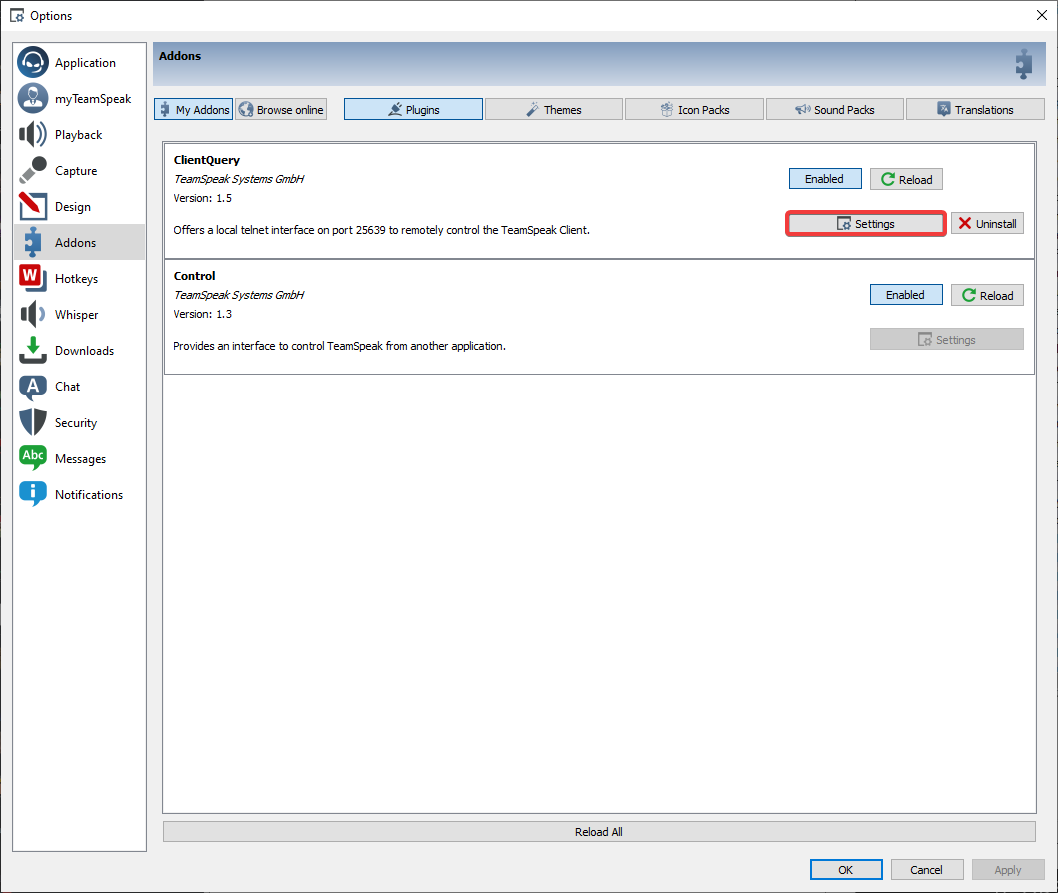Open Chat letter A icon
Image resolution: width=1058 pixels, height=893 pixels.
point(32,386)
